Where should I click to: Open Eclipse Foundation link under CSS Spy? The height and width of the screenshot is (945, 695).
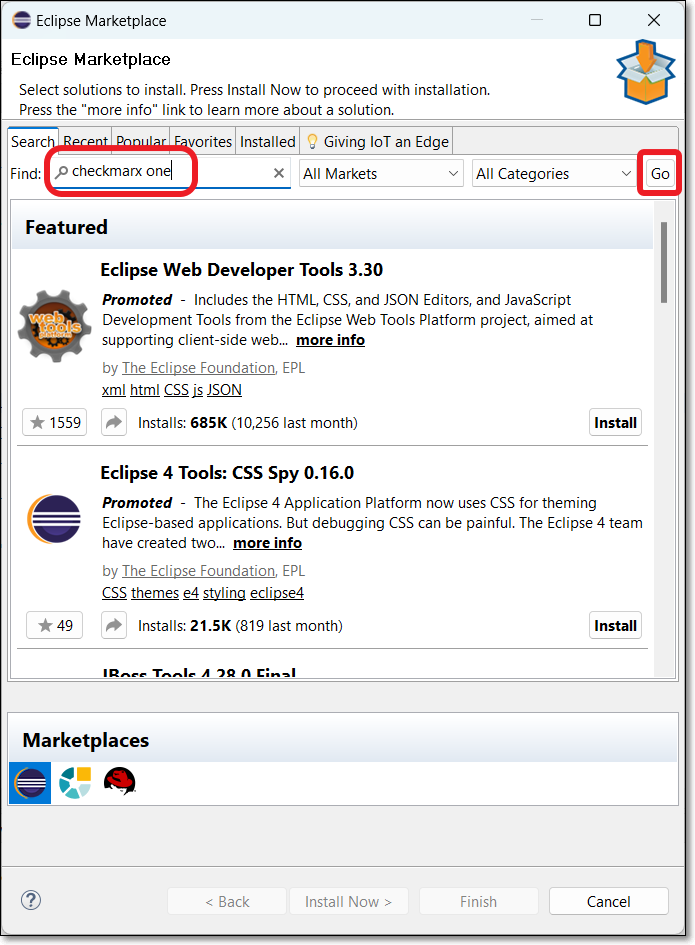(x=198, y=571)
